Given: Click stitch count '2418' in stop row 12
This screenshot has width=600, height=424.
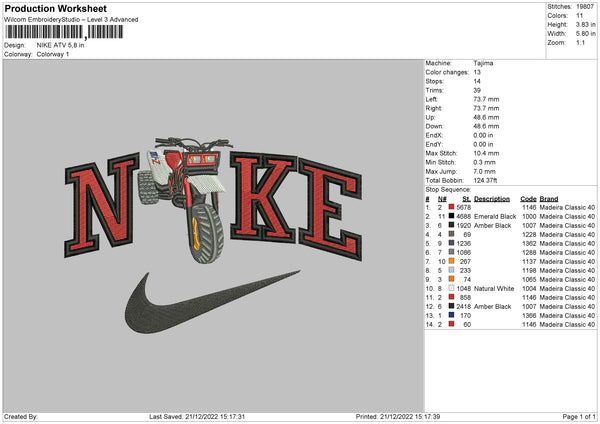Looking at the screenshot, I should (463, 307).
